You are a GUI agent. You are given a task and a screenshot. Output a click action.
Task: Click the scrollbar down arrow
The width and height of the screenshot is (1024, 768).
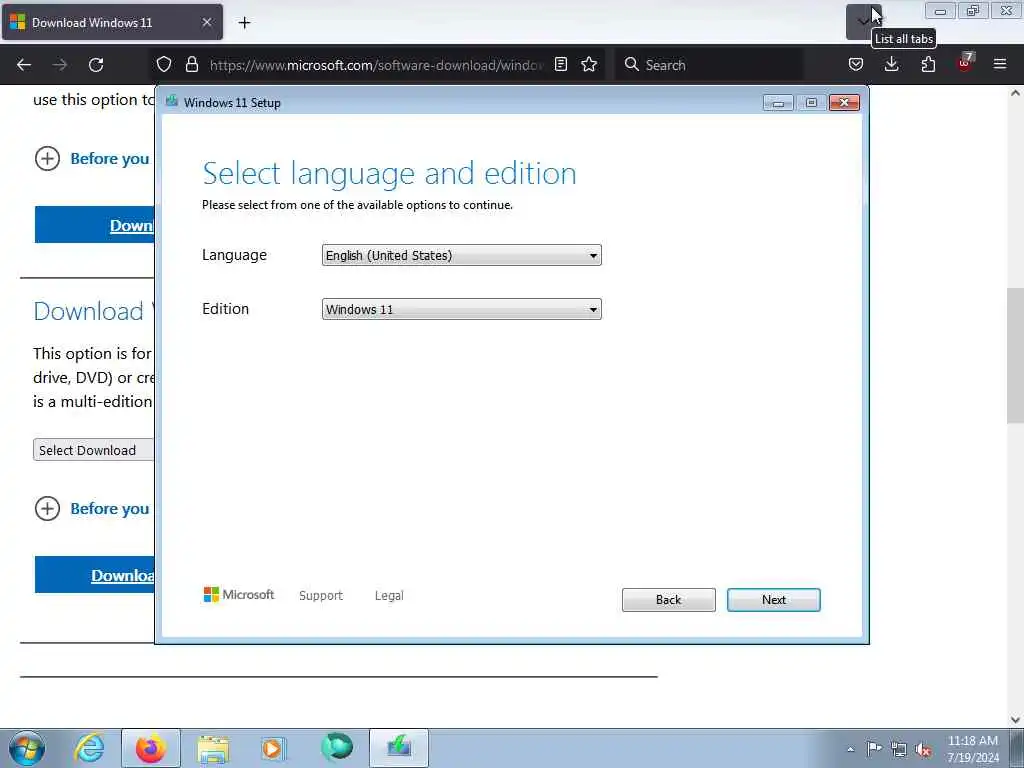click(1015, 720)
